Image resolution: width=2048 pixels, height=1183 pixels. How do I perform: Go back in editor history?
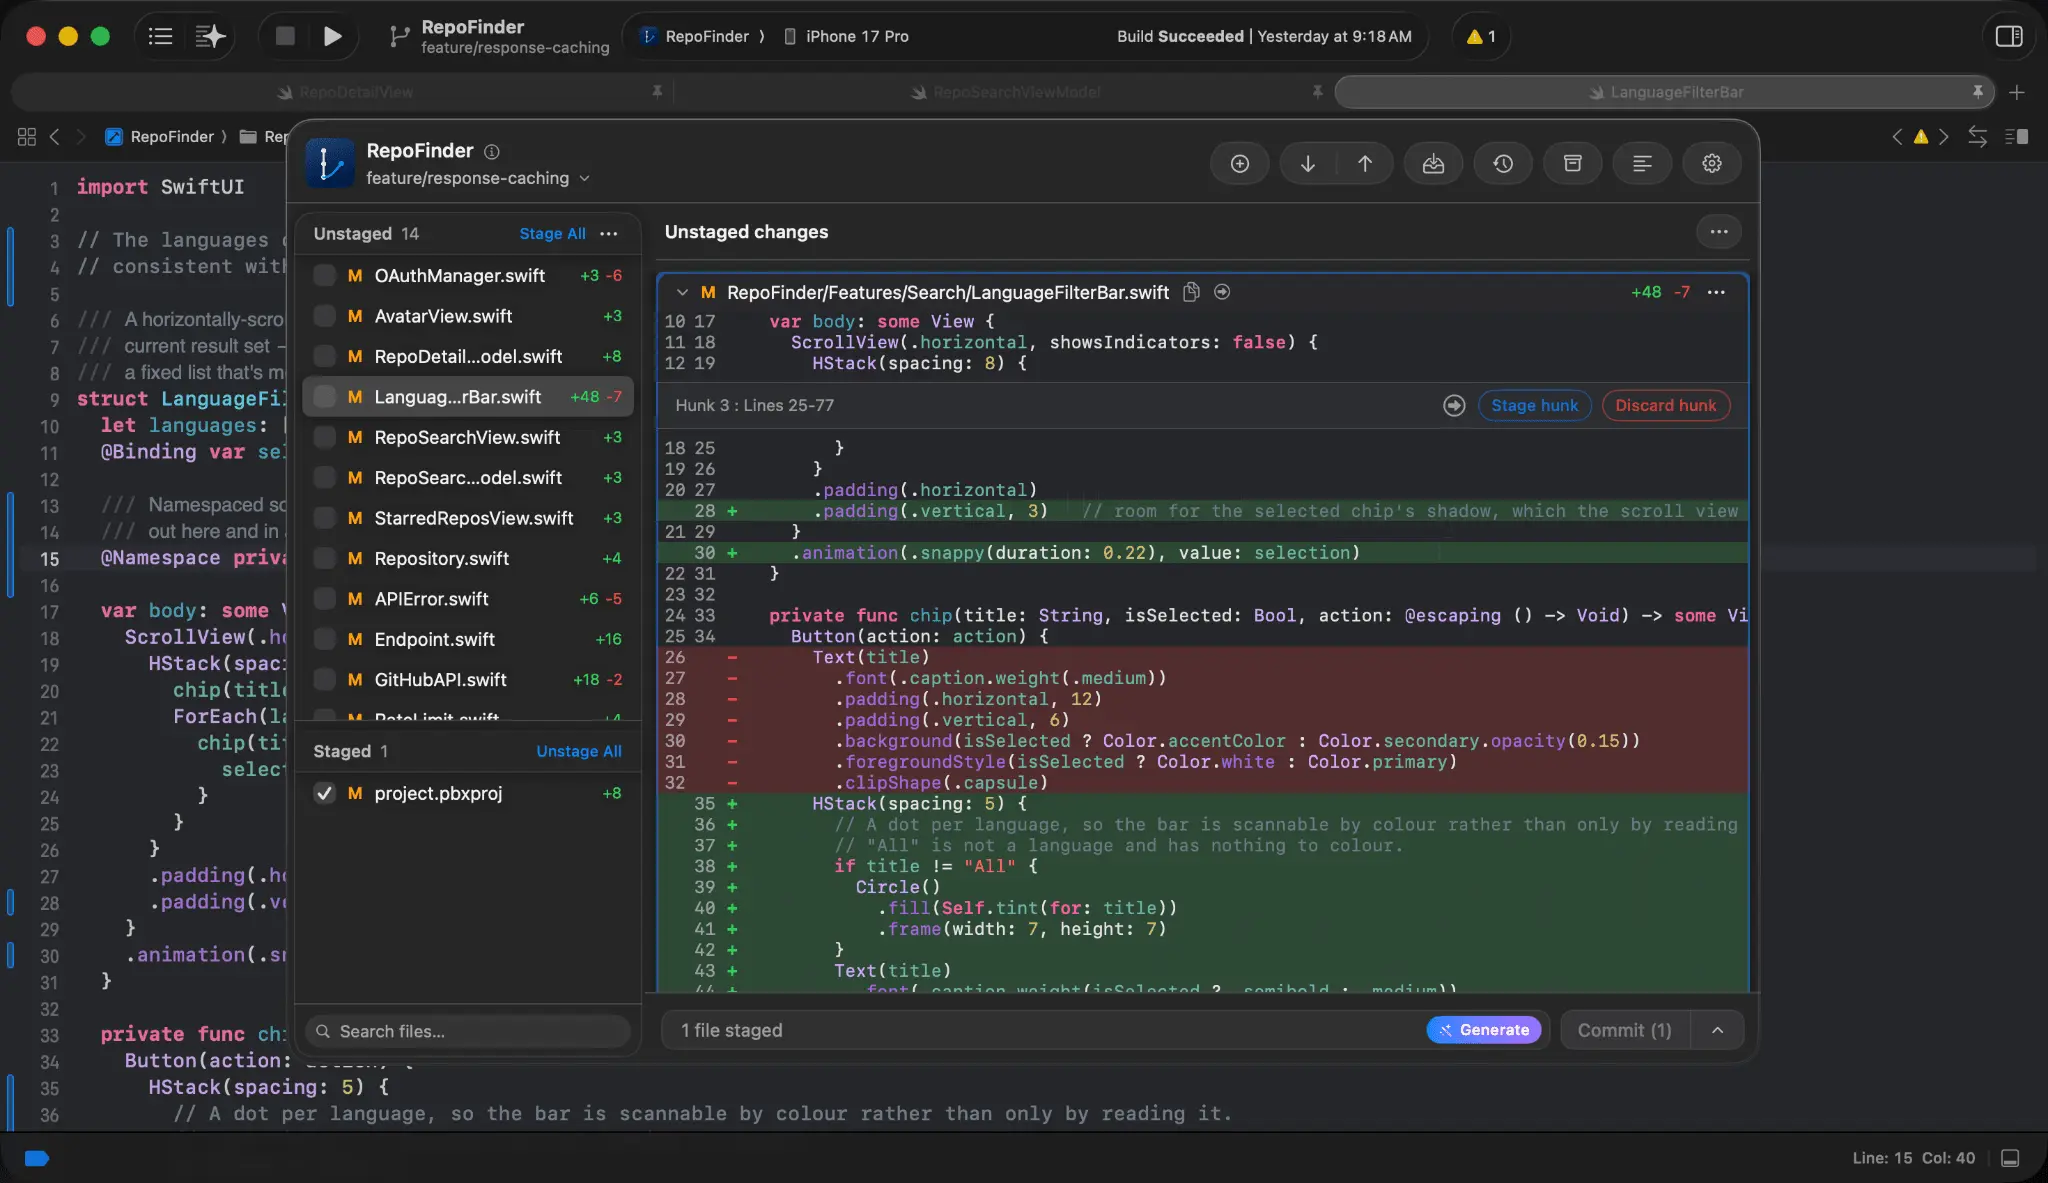pyautogui.click(x=55, y=137)
